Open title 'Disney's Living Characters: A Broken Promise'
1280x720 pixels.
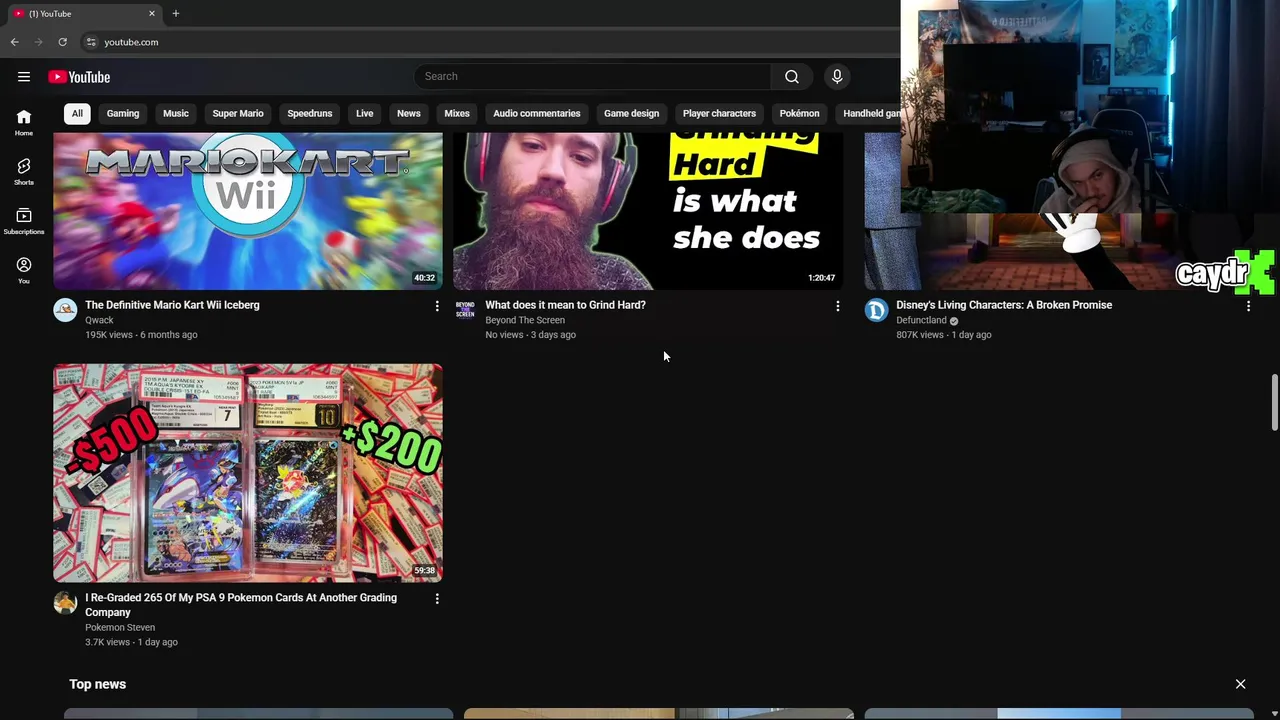1004,305
